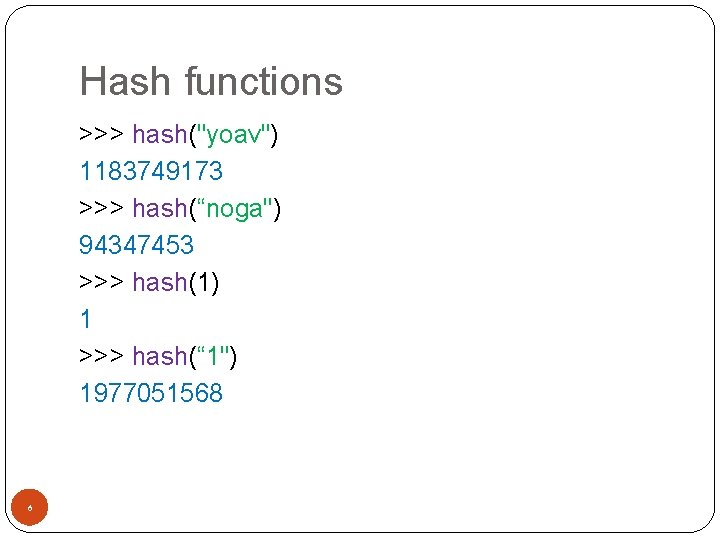Click the first >>> prompt symbol
Viewport: 720px width, 540px height.
coord(101,134)
